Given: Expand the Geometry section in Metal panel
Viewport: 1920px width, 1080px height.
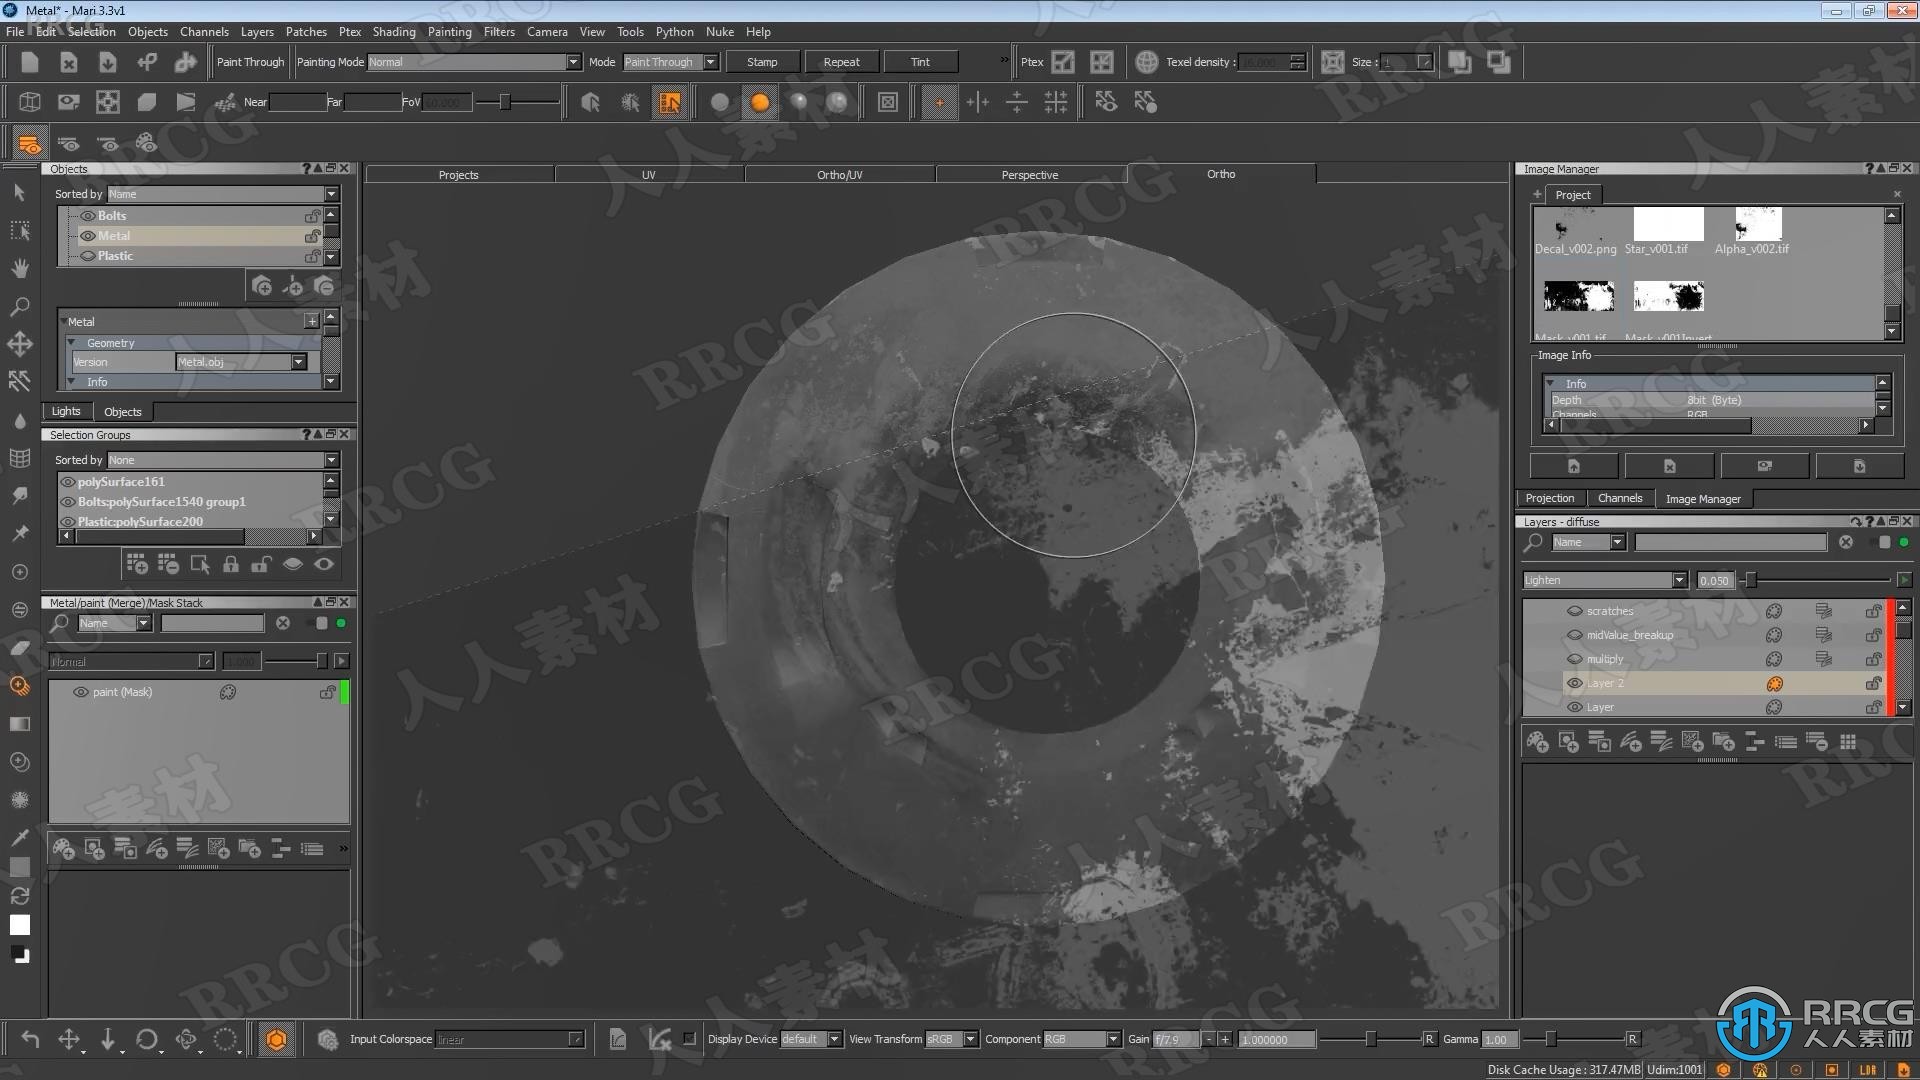Looking at the screenshot, I should (74, 342).
